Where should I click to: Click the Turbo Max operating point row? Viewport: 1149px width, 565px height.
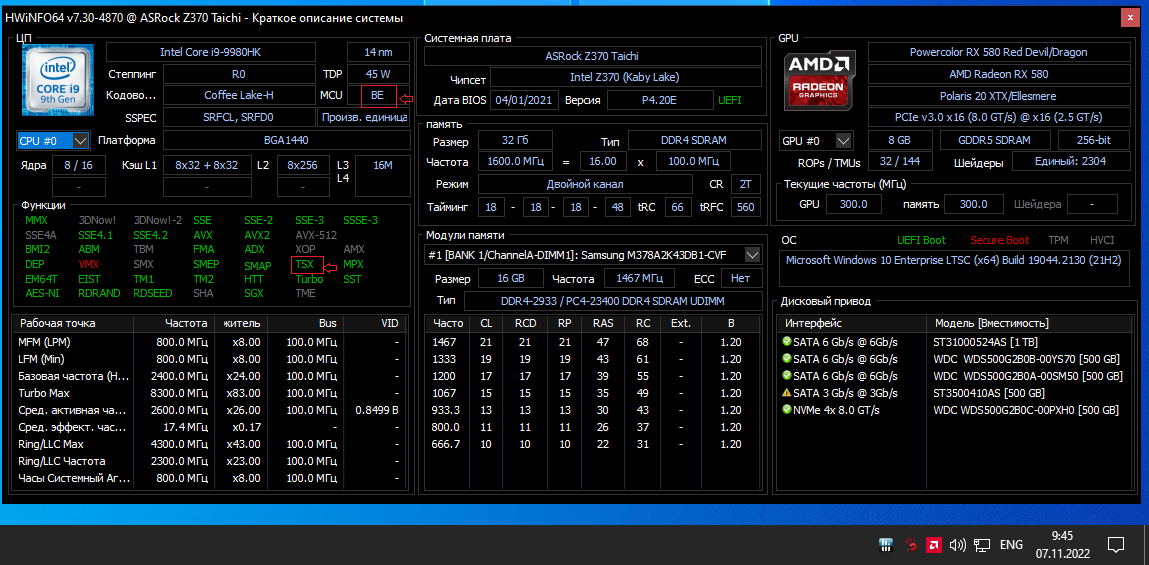209,393
